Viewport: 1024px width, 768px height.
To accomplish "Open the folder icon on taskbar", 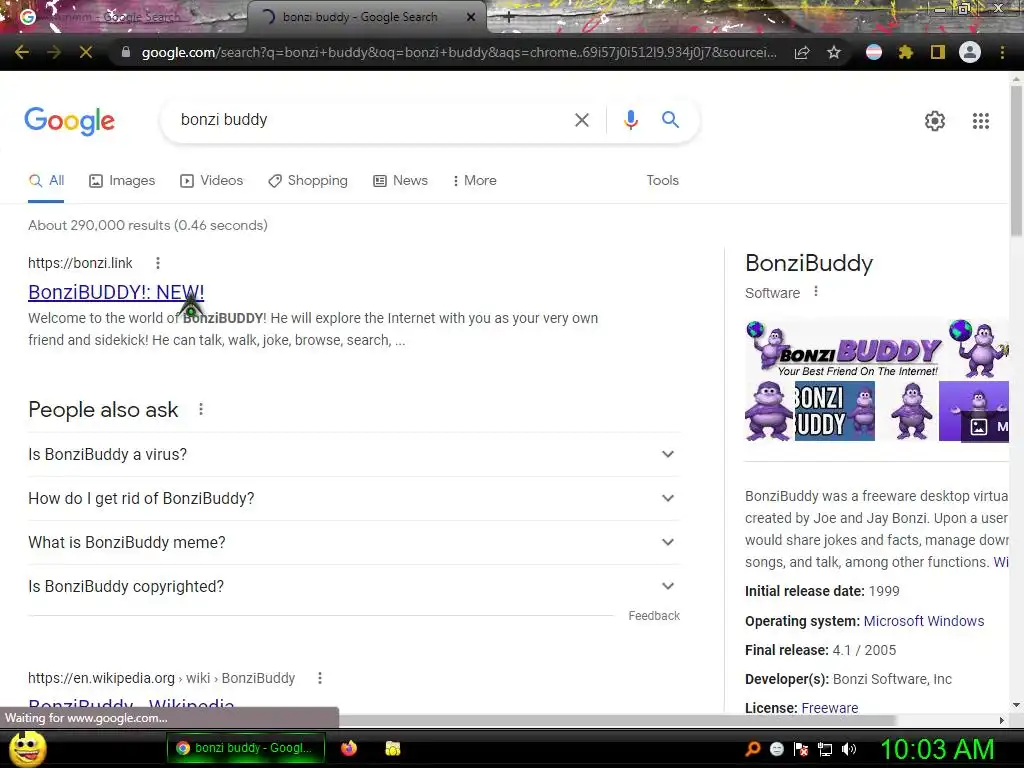I will coord(392,748).
